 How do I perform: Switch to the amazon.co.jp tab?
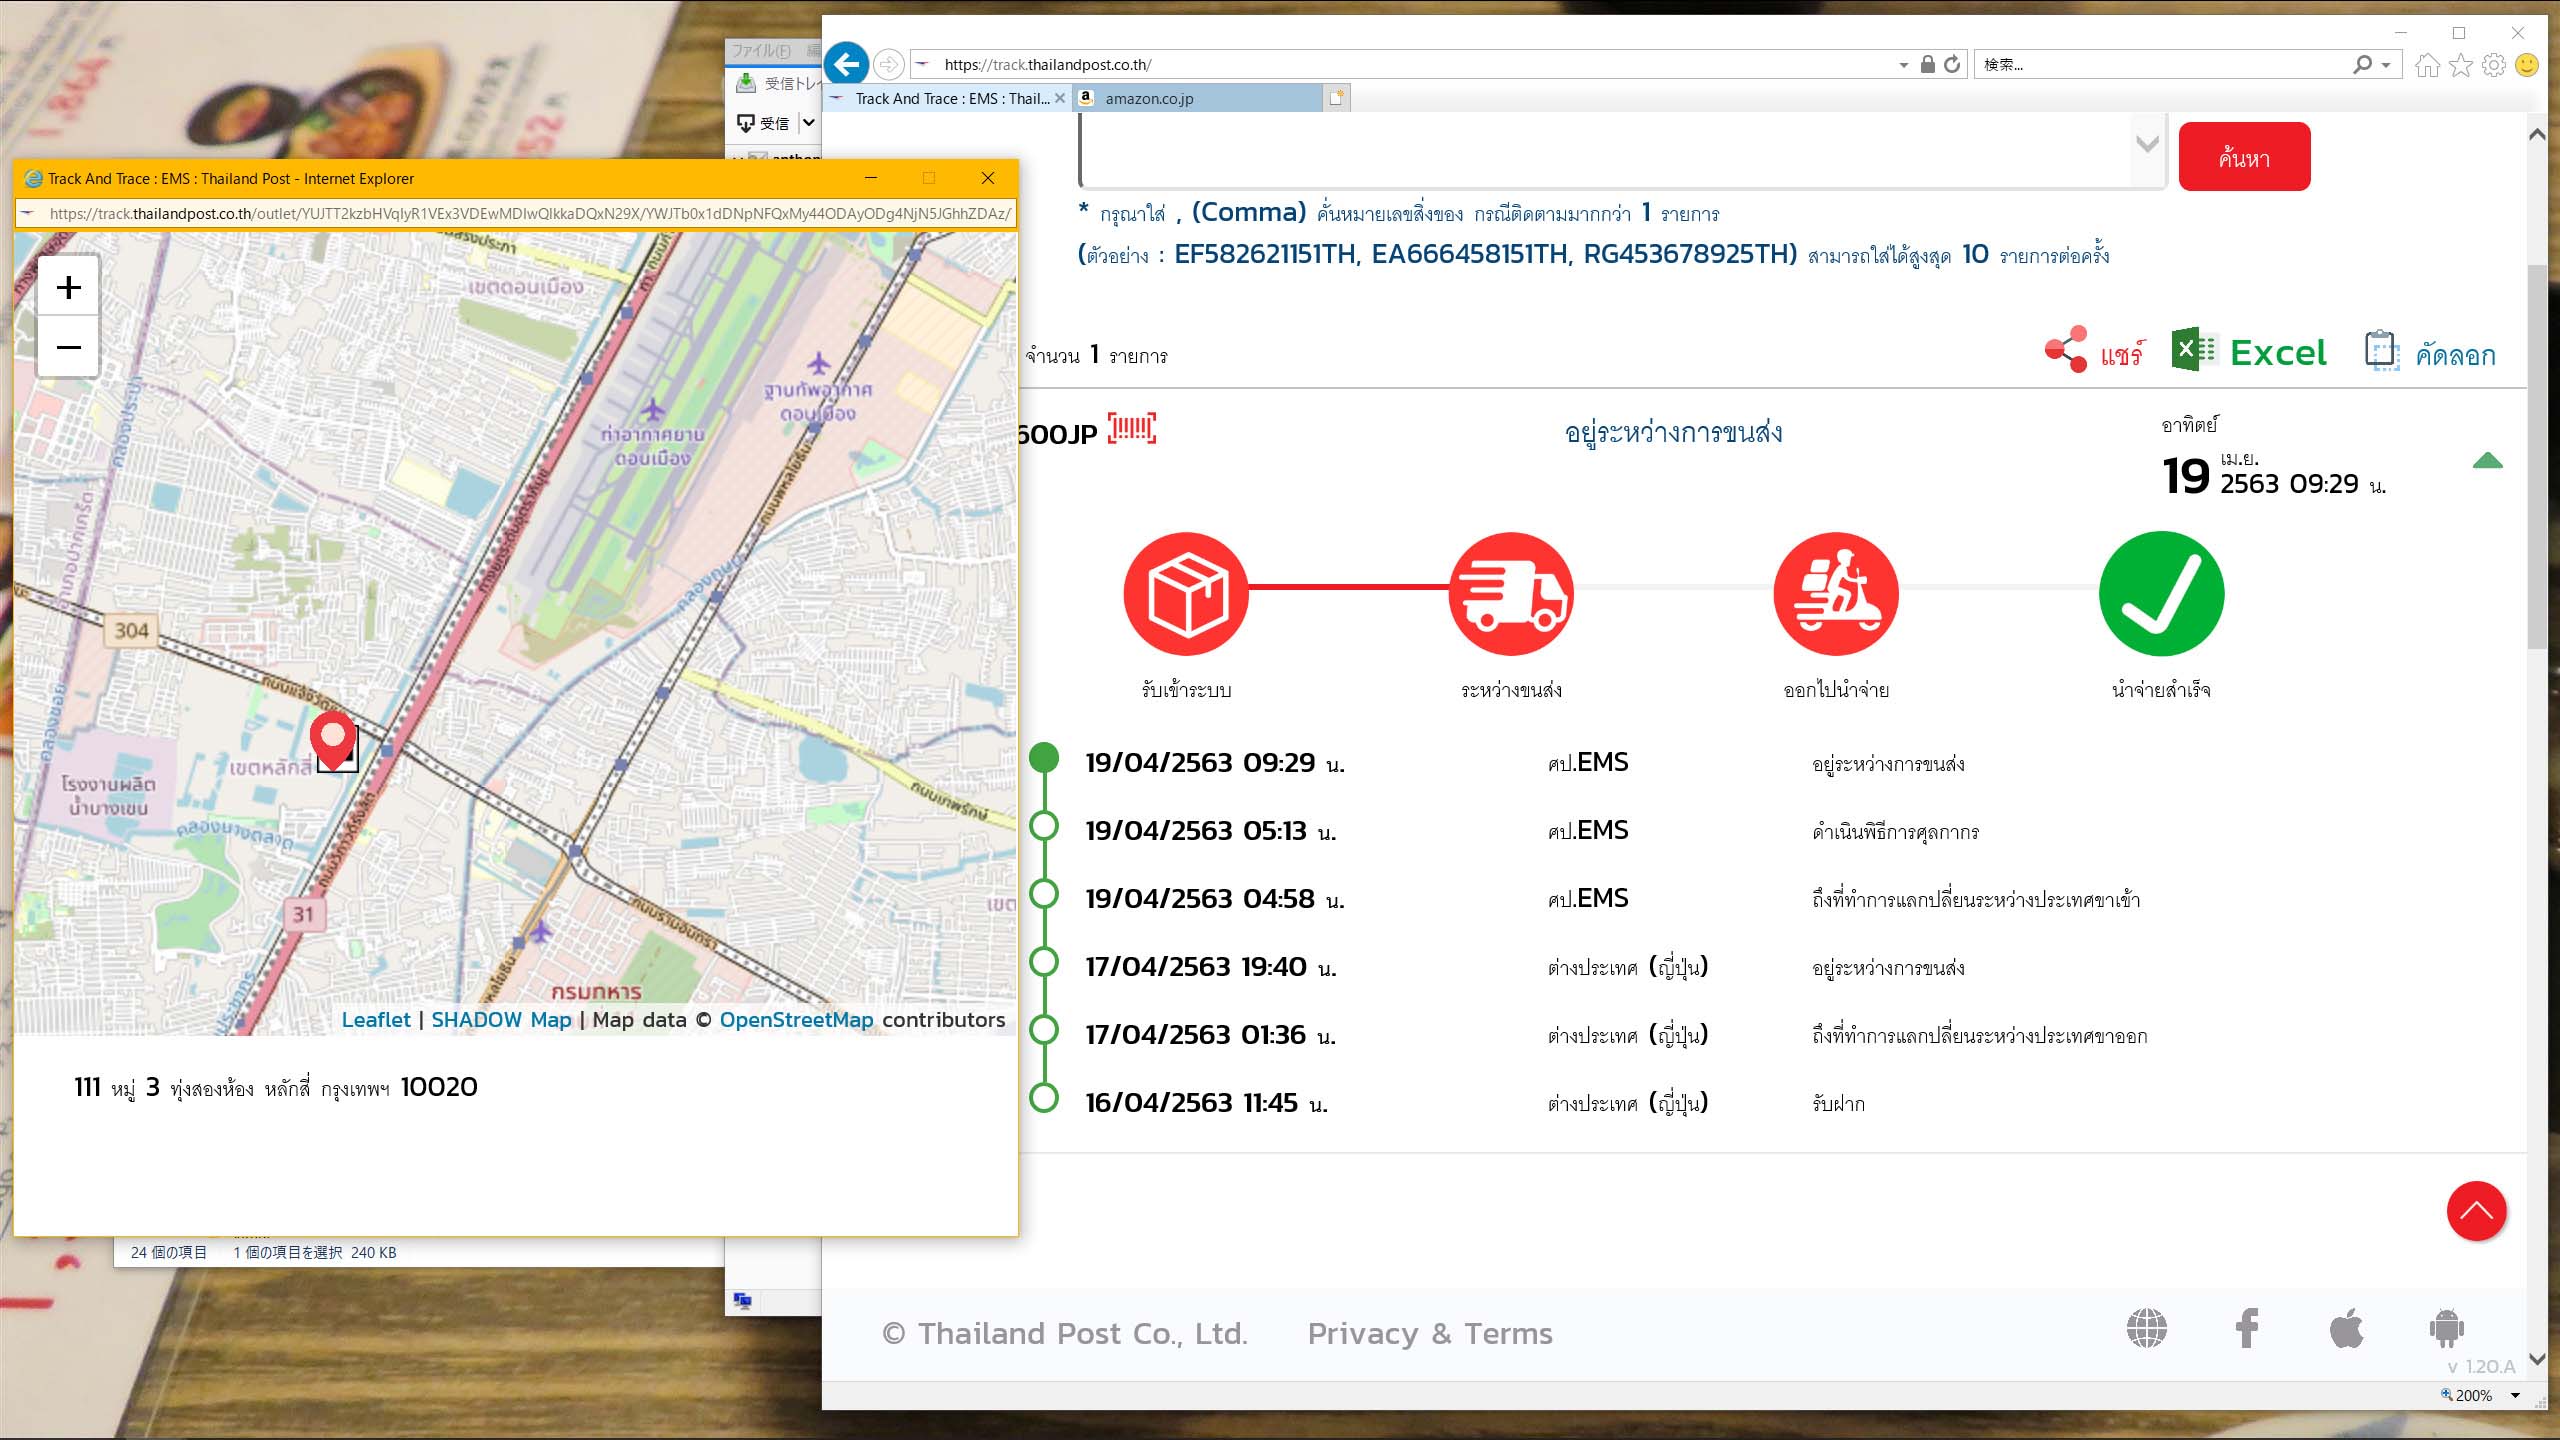coord(1197,98)
